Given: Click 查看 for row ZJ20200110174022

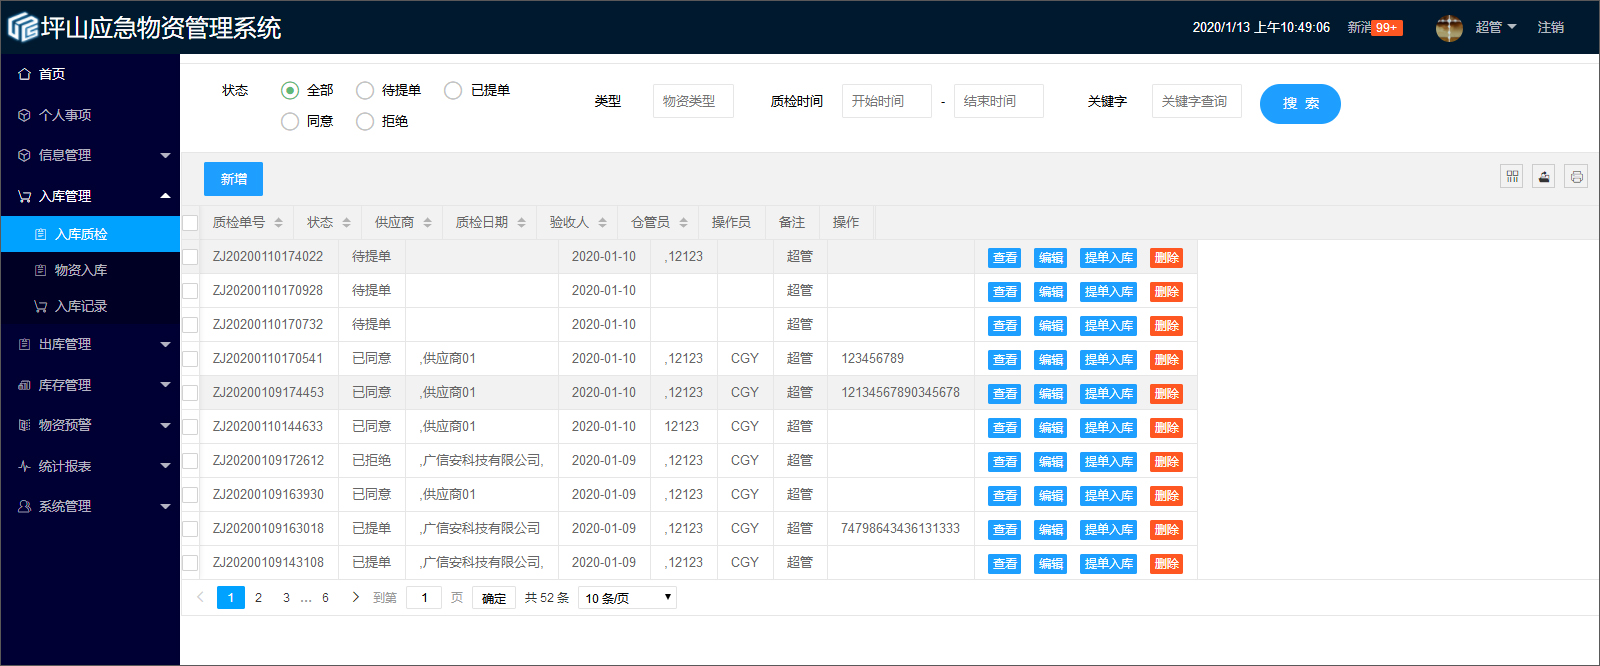Looking at the screenshot, I should click(1005, 258).
